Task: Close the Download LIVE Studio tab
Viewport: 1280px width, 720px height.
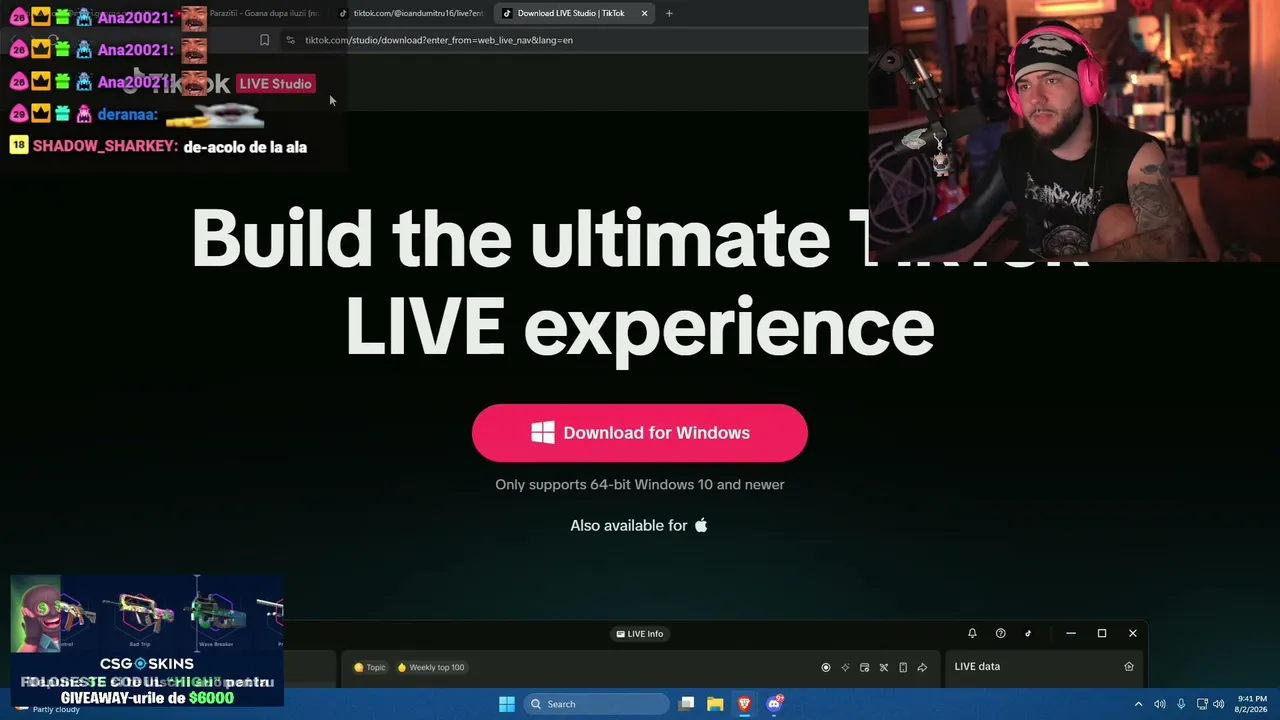Action: pos(644,13)
